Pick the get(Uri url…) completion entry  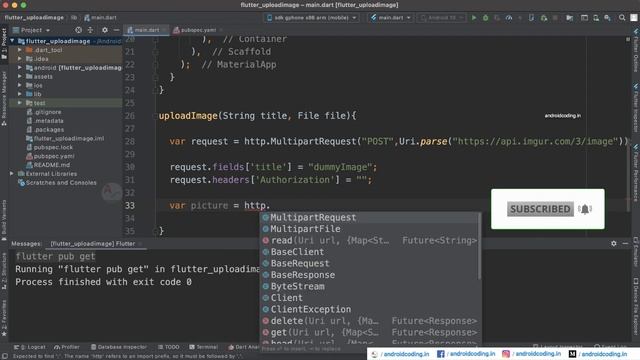pos(369,332)
